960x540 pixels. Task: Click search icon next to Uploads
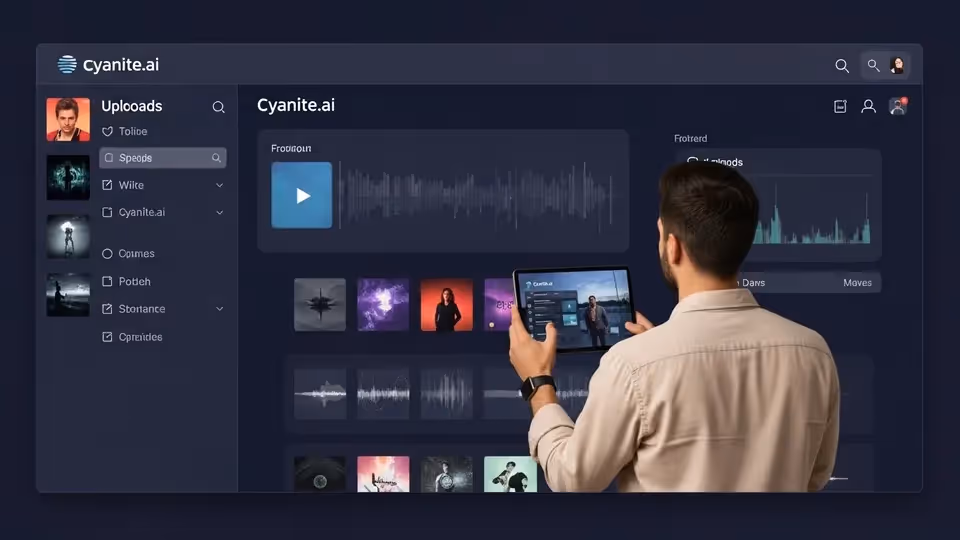[x=218, y=107]
